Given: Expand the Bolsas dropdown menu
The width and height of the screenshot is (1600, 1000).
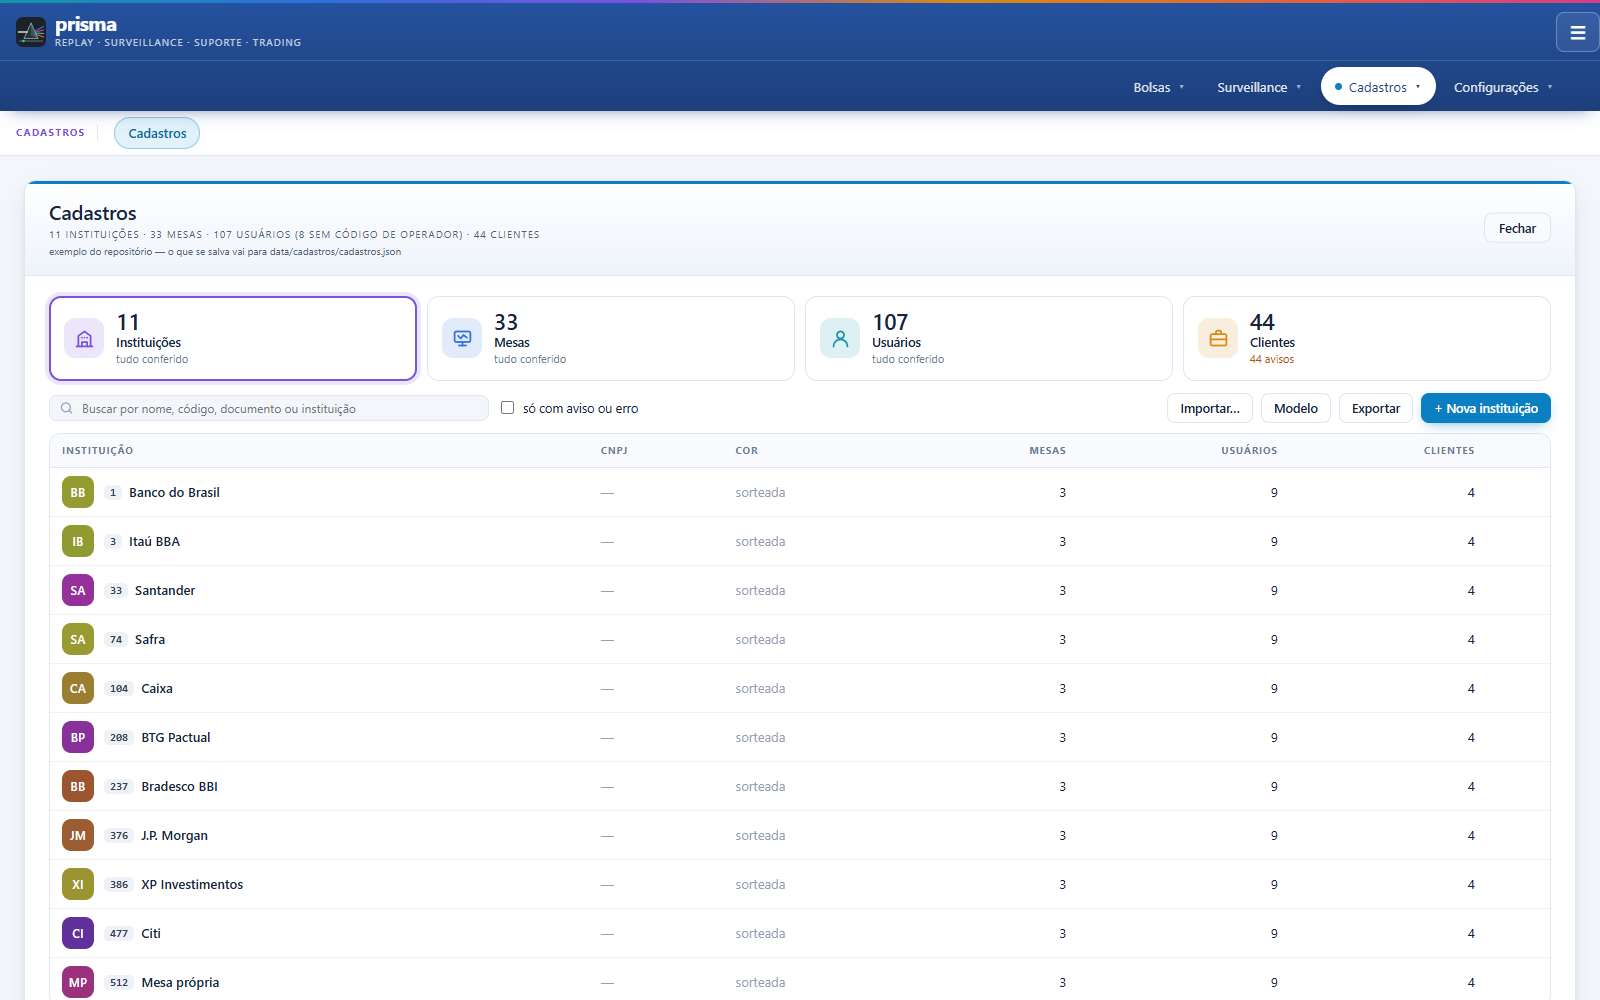Looking at the screenshot, I should (1158, 87).
